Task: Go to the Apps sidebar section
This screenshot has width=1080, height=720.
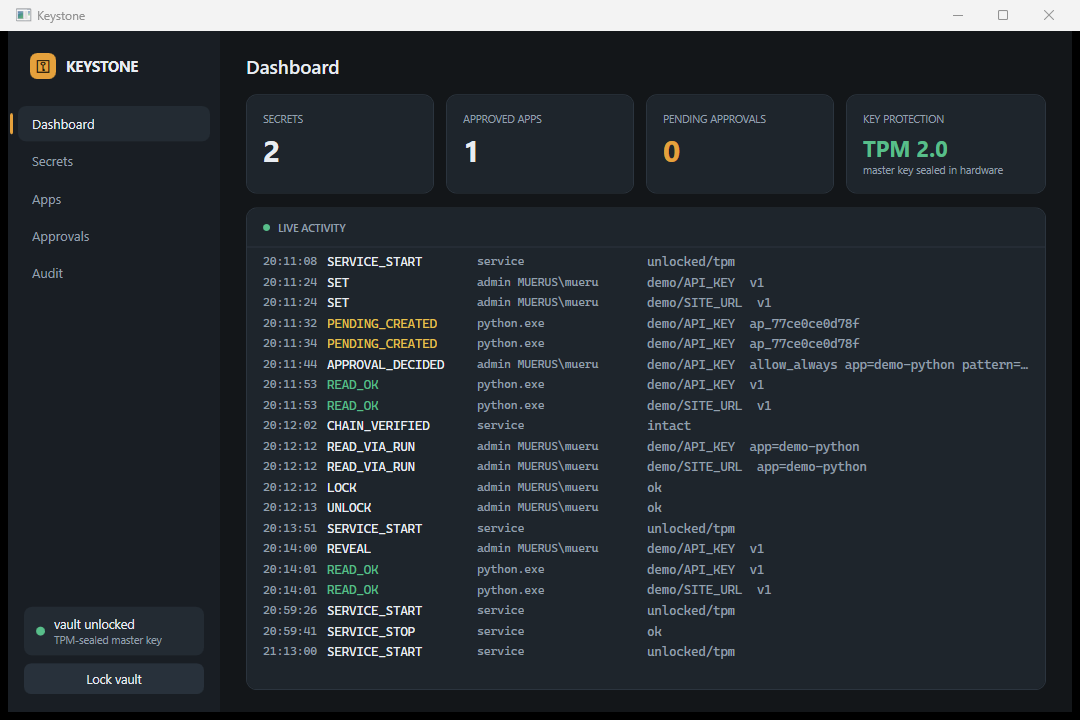Action: [114, 199]
